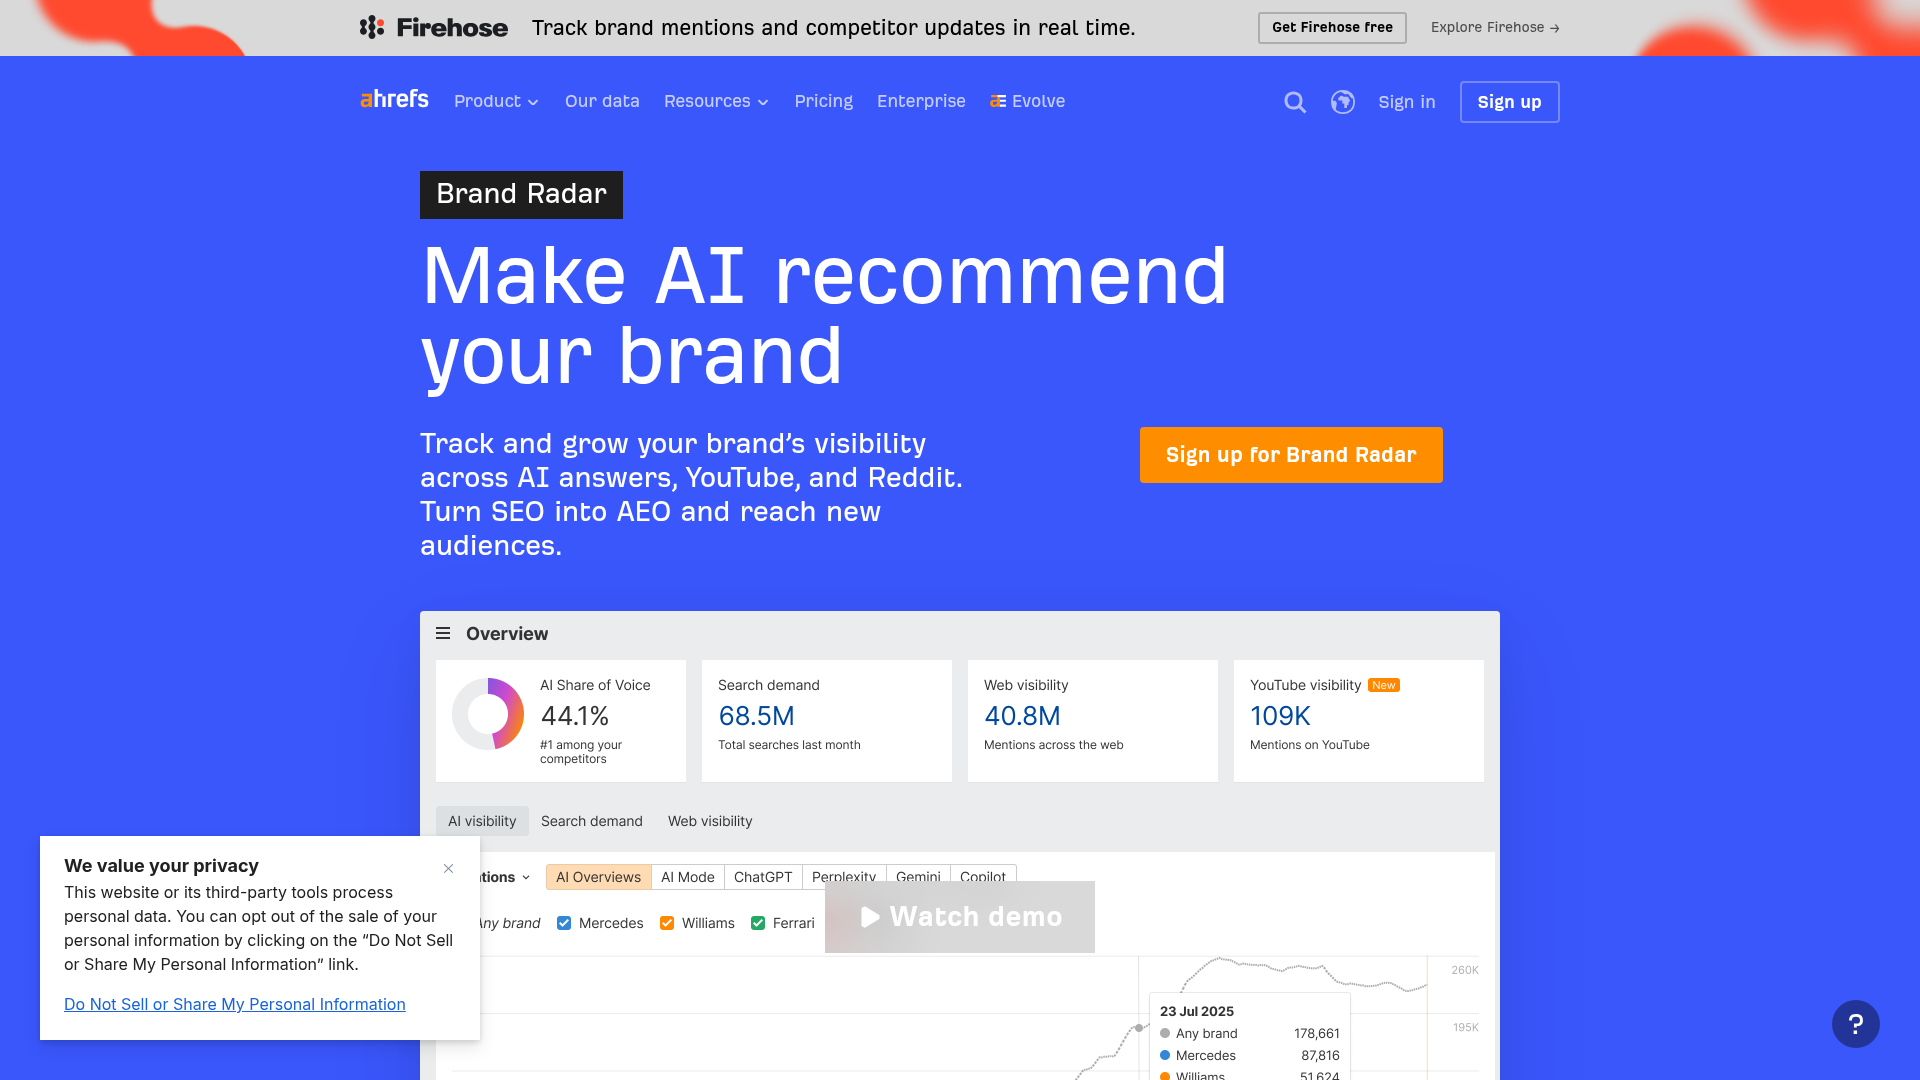The height and width of the screenshot is (1080, 1920).
Task: Click the Web visibility 40.8M value
Action: point(1022,716)
